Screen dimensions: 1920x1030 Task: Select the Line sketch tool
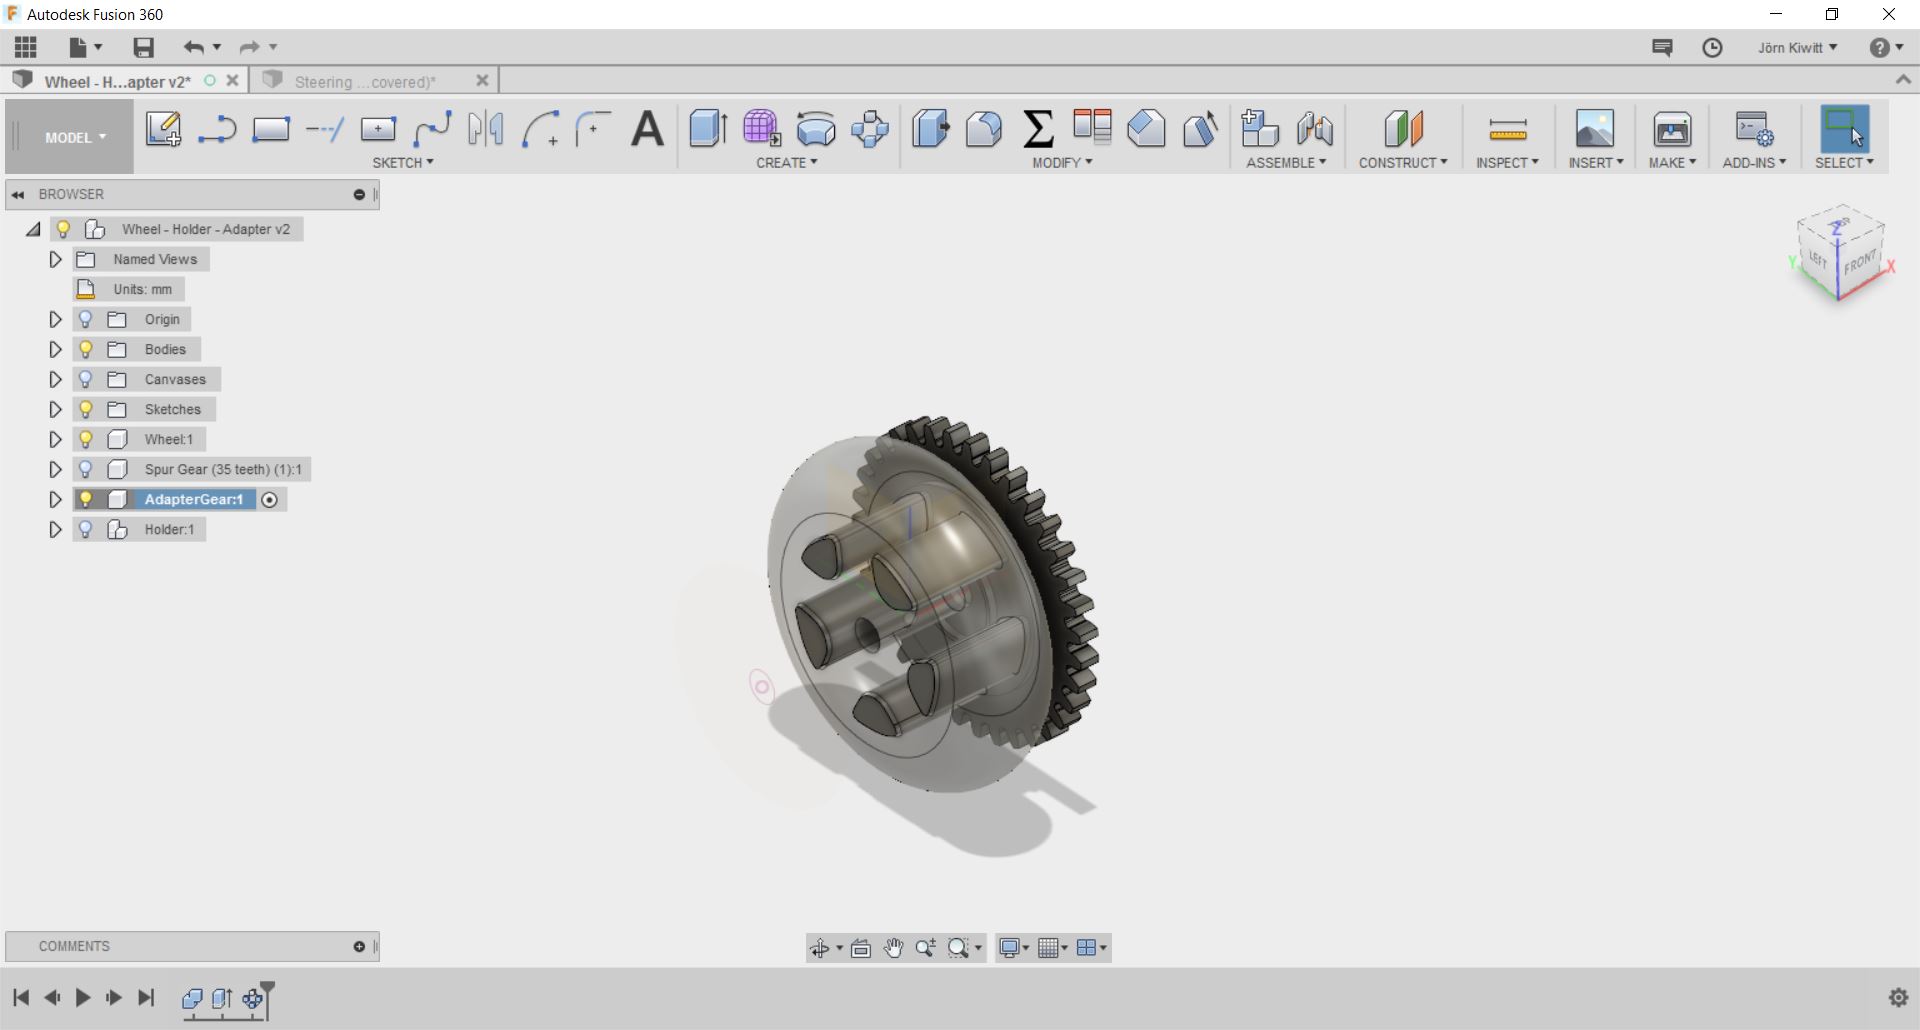coord(217,129)
